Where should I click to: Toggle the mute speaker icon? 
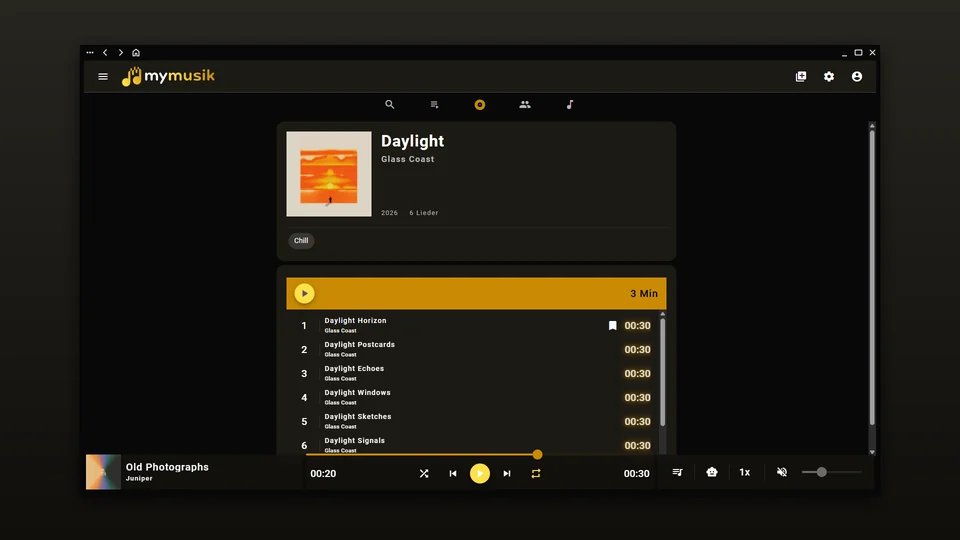[782, 473]
